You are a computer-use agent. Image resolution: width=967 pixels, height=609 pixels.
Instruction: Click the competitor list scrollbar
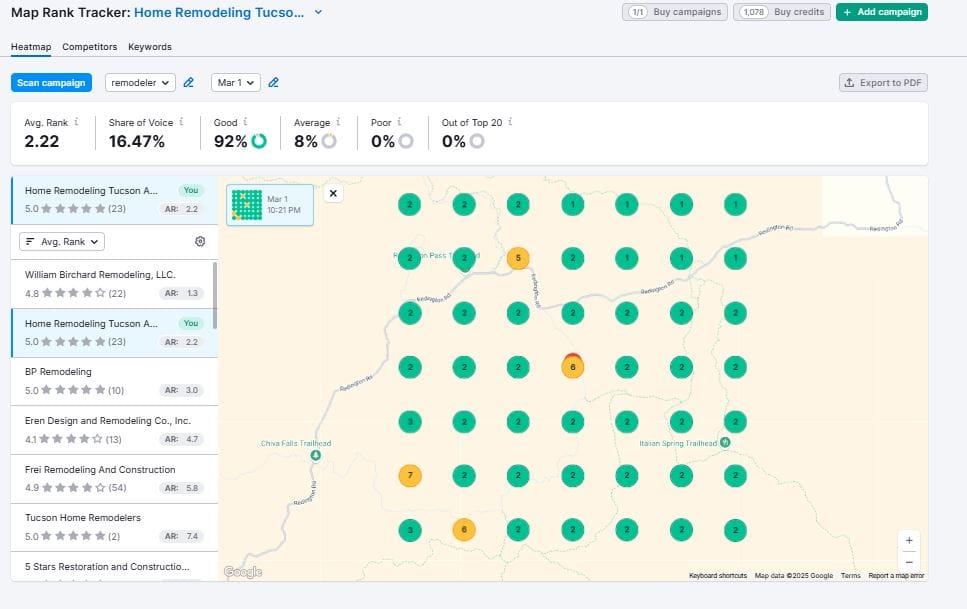click(215, 295)
